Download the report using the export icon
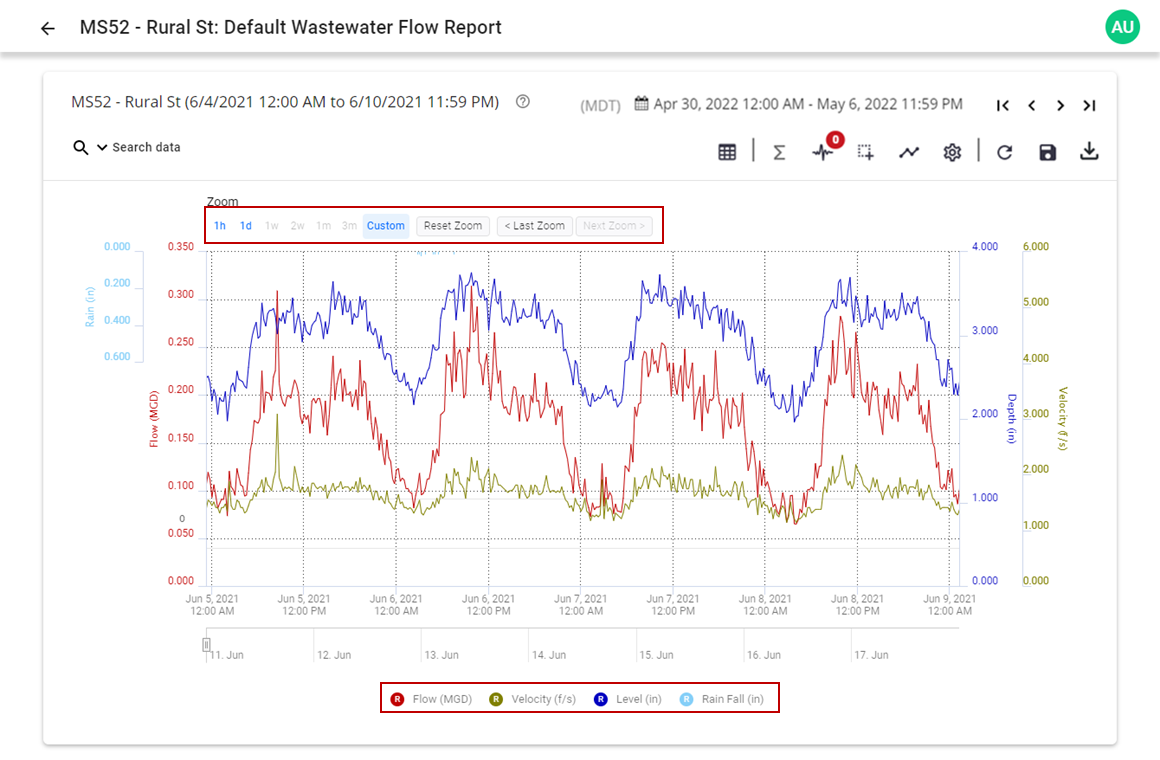1160x760 pixels. (x=1089, y=150)
